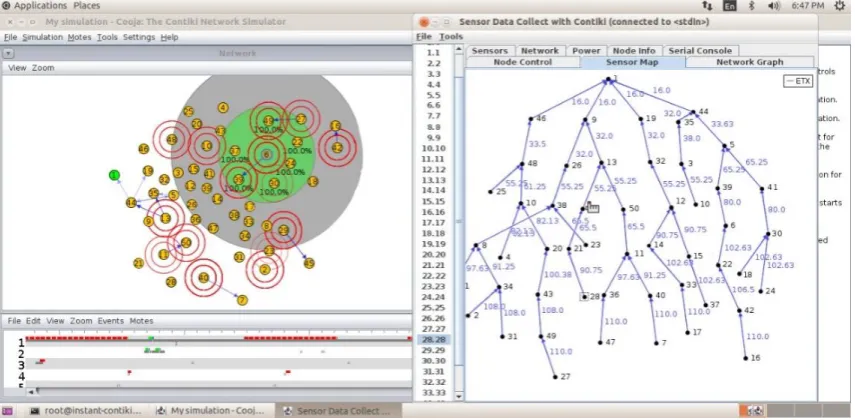This screenshot has height=420, width=855.
Task: Click node list scrollbar down arrow
Action: (459, 397)
